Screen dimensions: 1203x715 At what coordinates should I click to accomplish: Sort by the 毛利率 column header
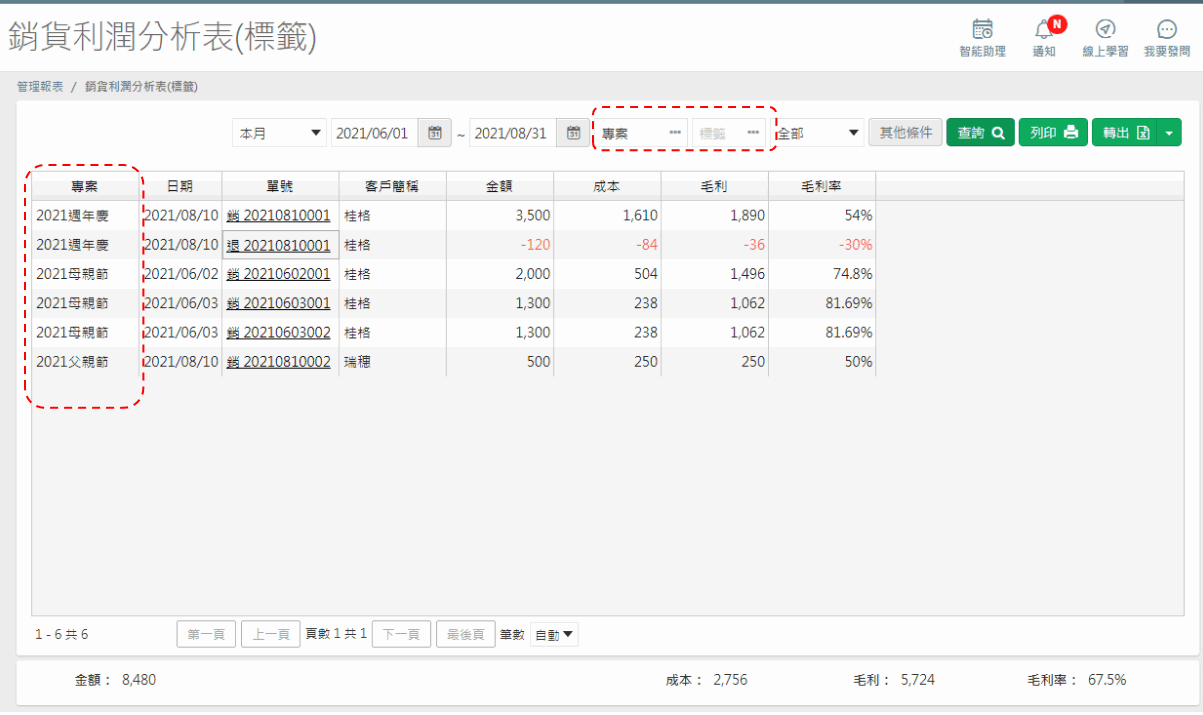pyautogui.click(x=822, y=186)
